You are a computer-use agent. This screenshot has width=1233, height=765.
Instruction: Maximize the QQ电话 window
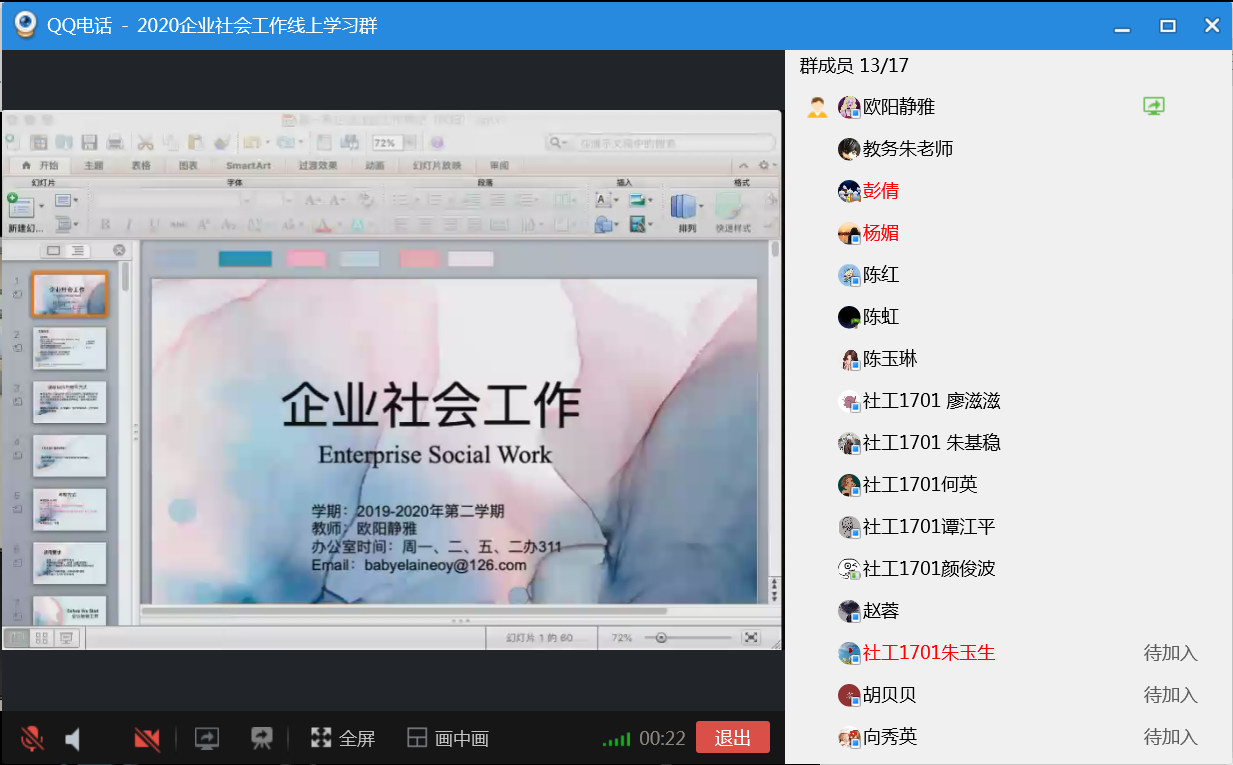[1167, 26]
